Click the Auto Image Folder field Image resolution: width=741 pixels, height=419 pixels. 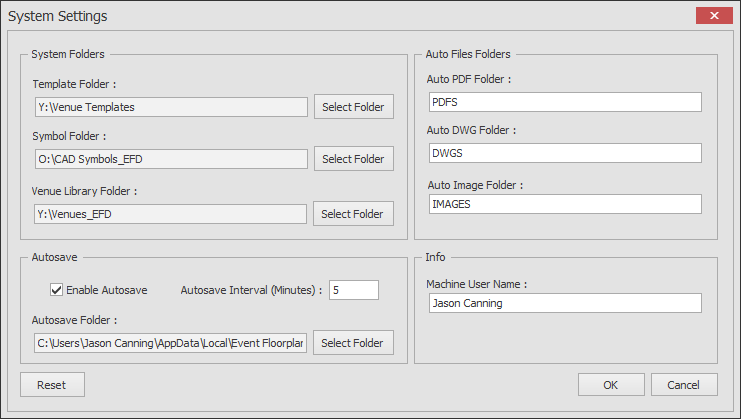coord(565,204)
